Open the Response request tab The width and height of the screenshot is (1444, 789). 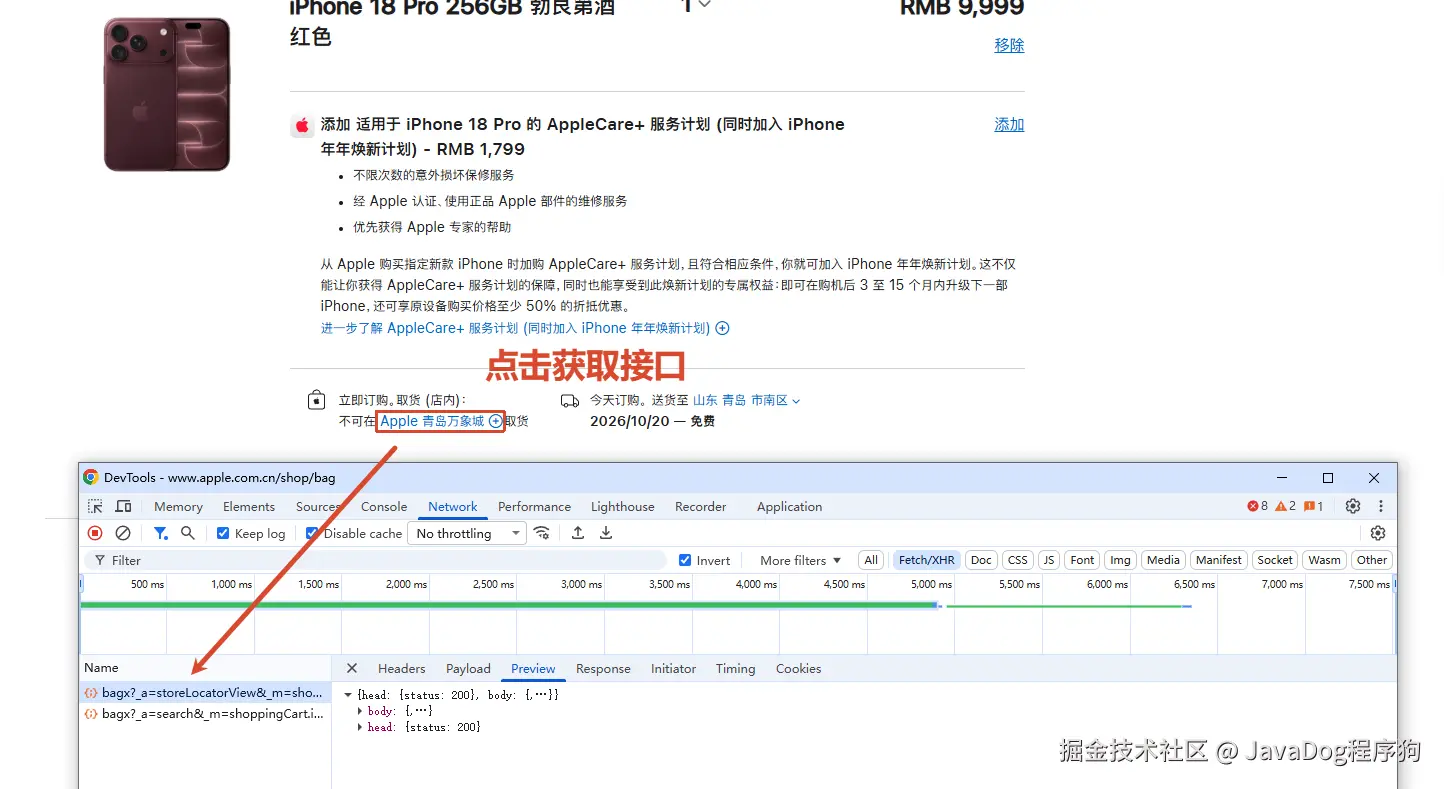pyautogui.click(x=603, y=669)
